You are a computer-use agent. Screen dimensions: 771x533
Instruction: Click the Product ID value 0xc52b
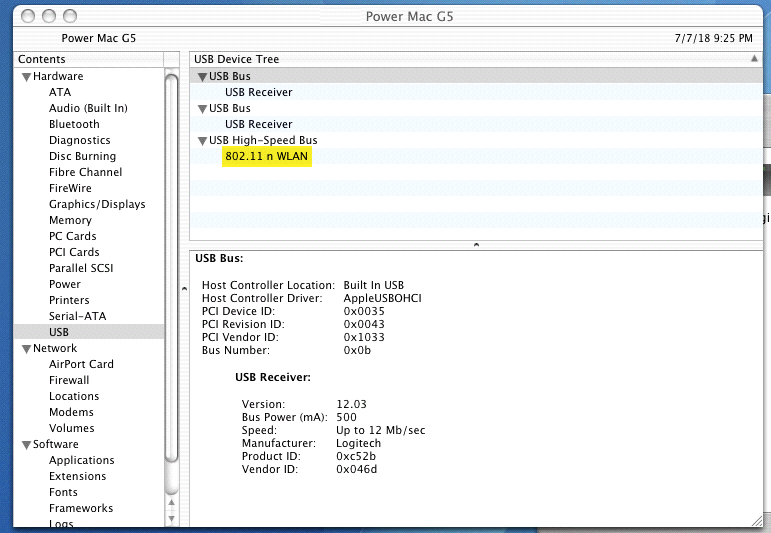[x=356, y=456]
